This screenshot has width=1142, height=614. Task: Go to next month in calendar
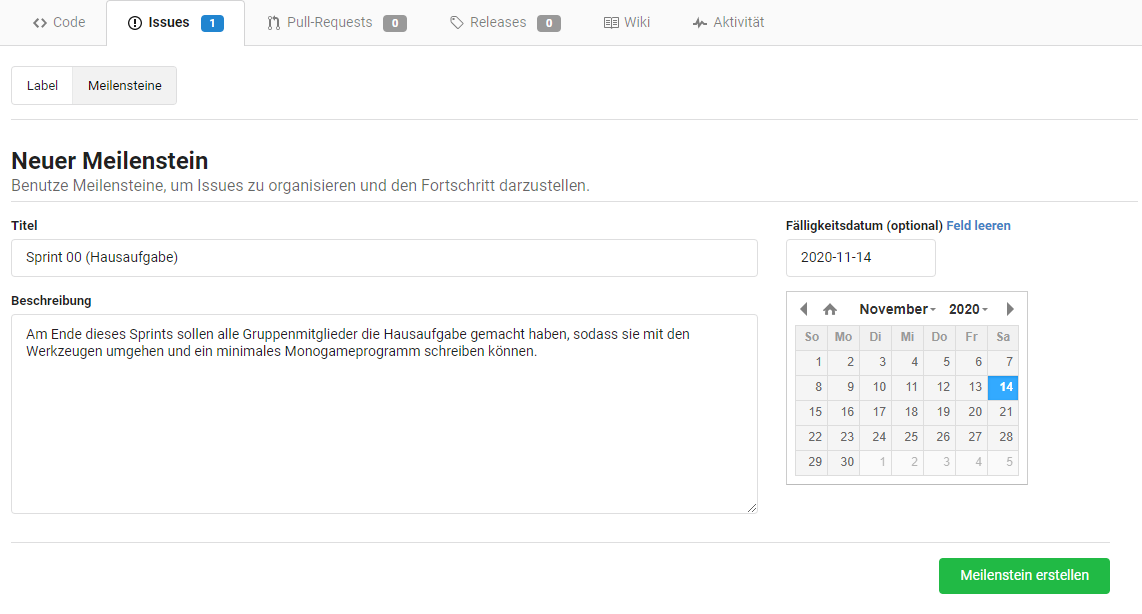1010,309
